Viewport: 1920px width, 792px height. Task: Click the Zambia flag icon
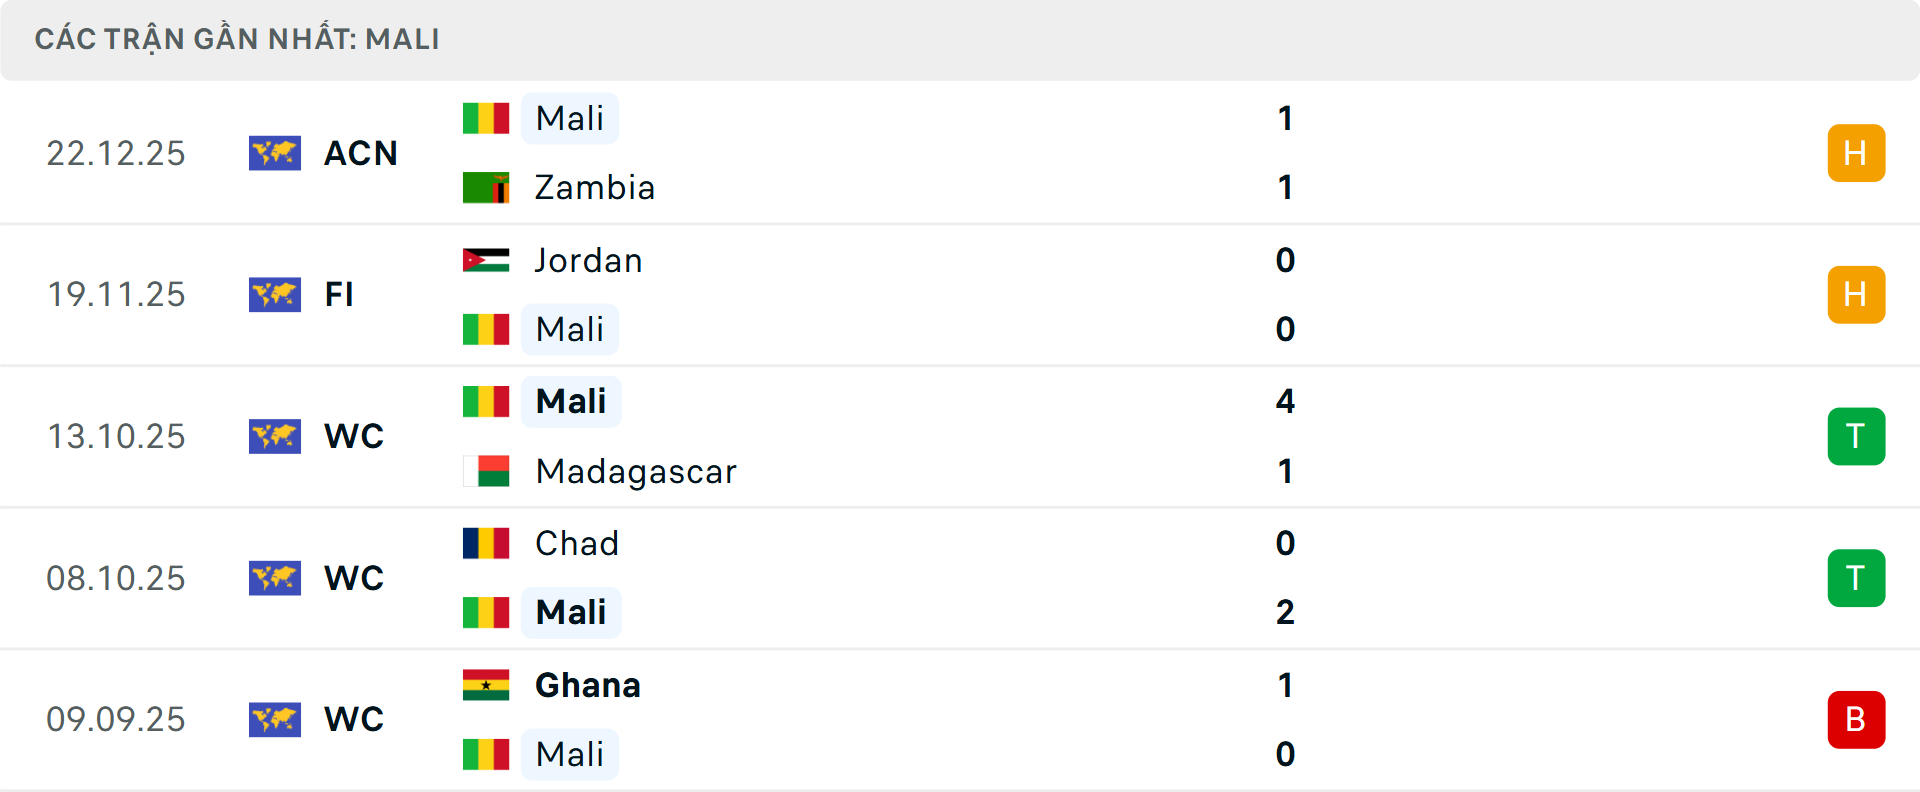[486, 188]
